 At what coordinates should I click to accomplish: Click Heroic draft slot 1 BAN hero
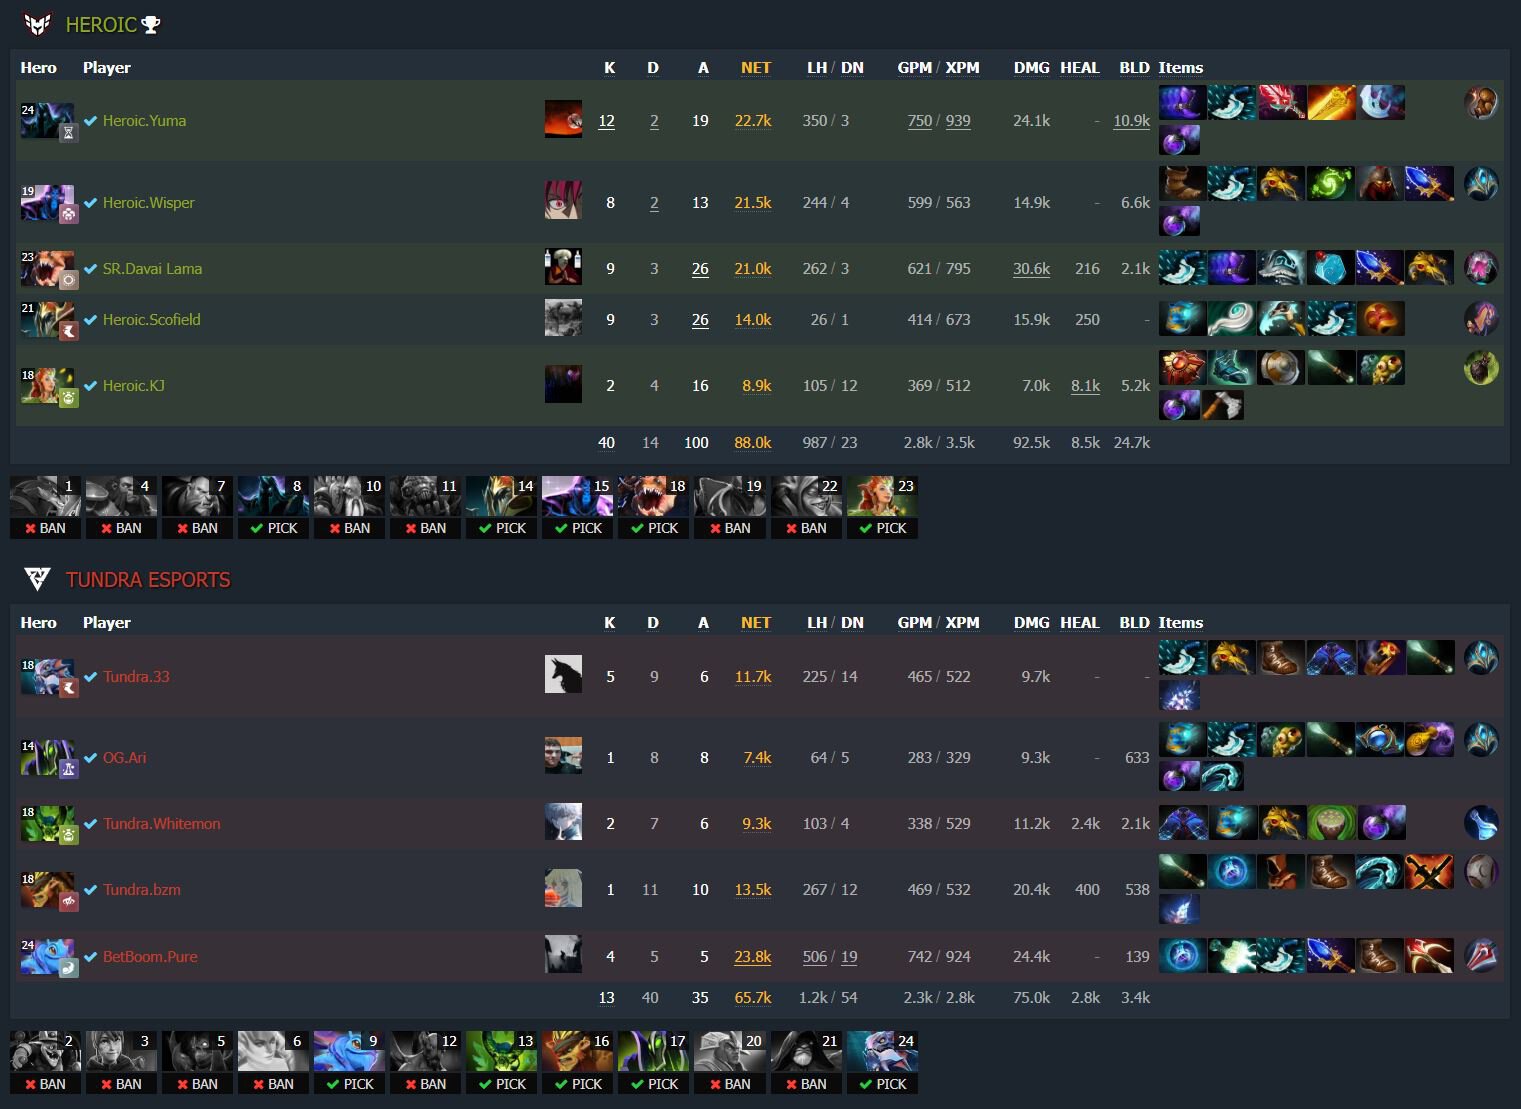click(45, 496)
